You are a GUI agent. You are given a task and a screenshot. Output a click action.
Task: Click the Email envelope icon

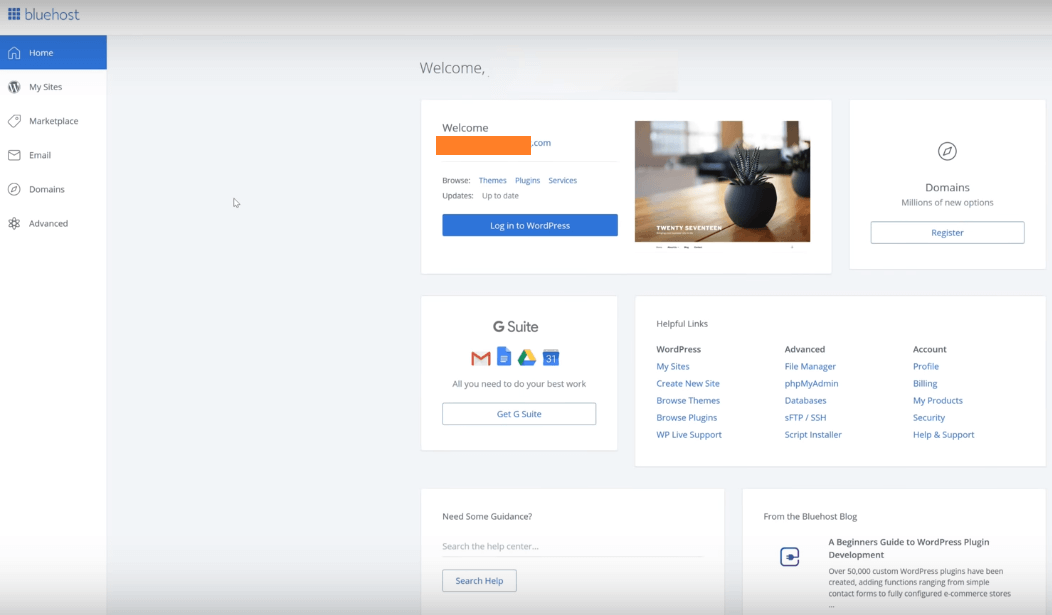pos(14,155)
